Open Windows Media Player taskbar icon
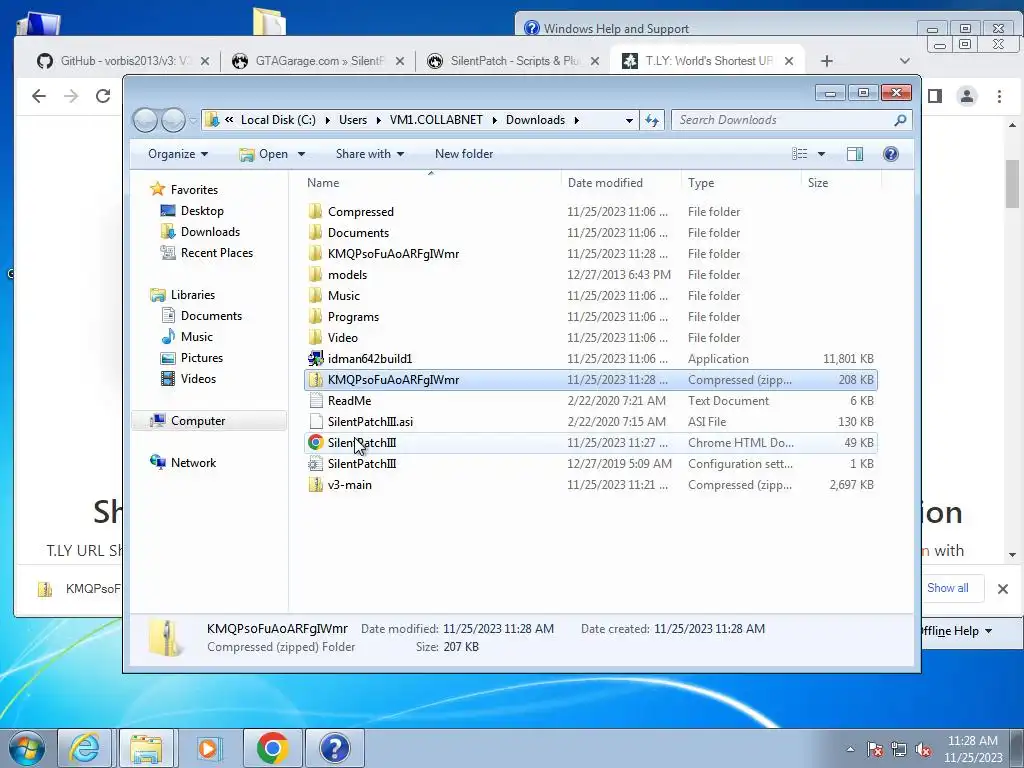The image size is (1024, 768). point(210,748)
